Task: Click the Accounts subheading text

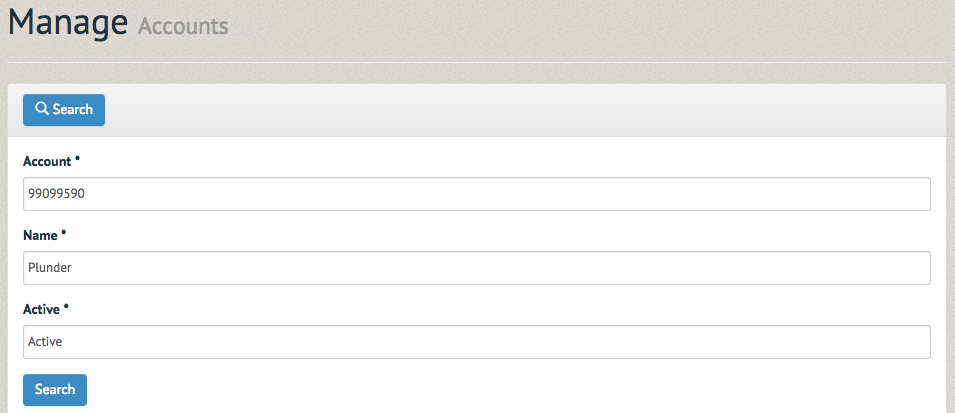Action: click(183, 27)
